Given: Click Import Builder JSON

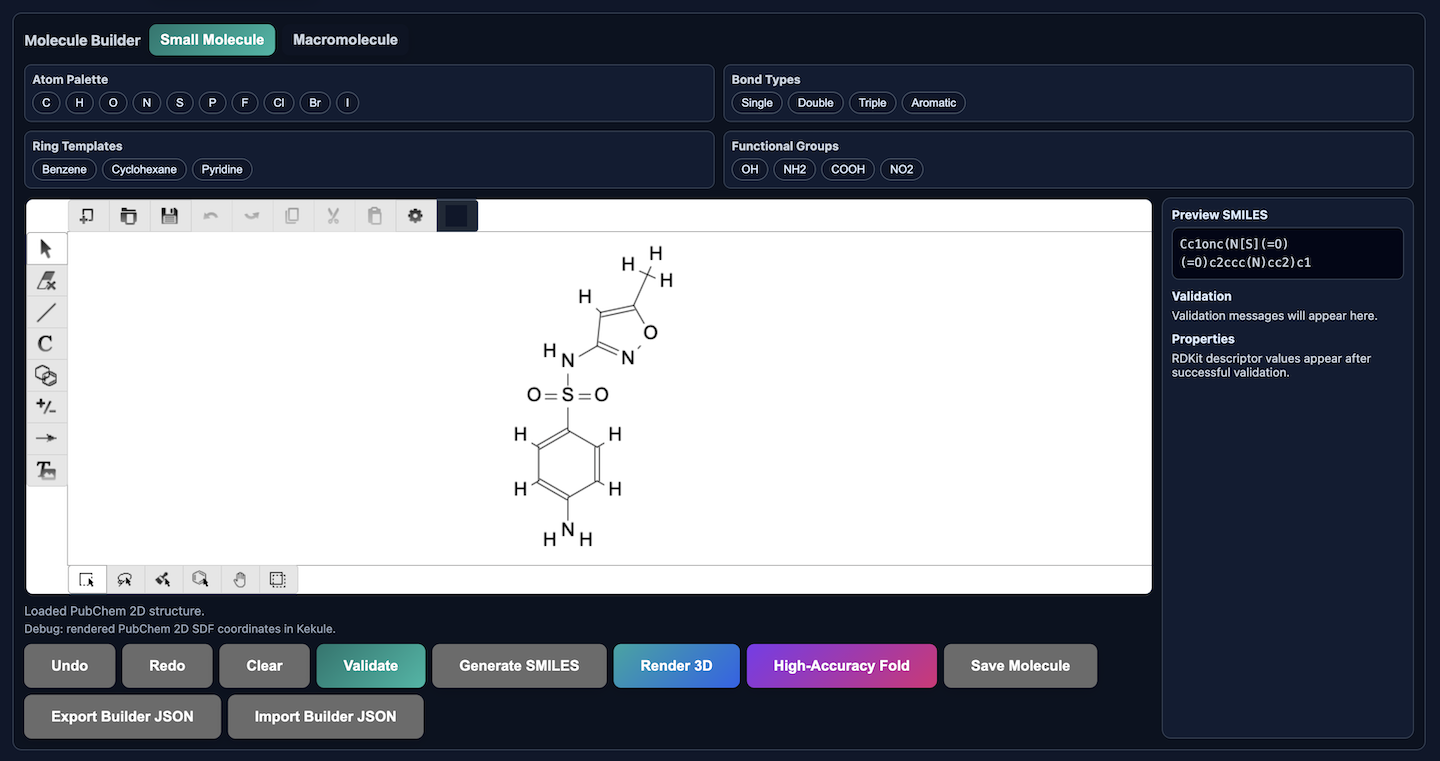Looking at the screenshot, I should point(326,717).
